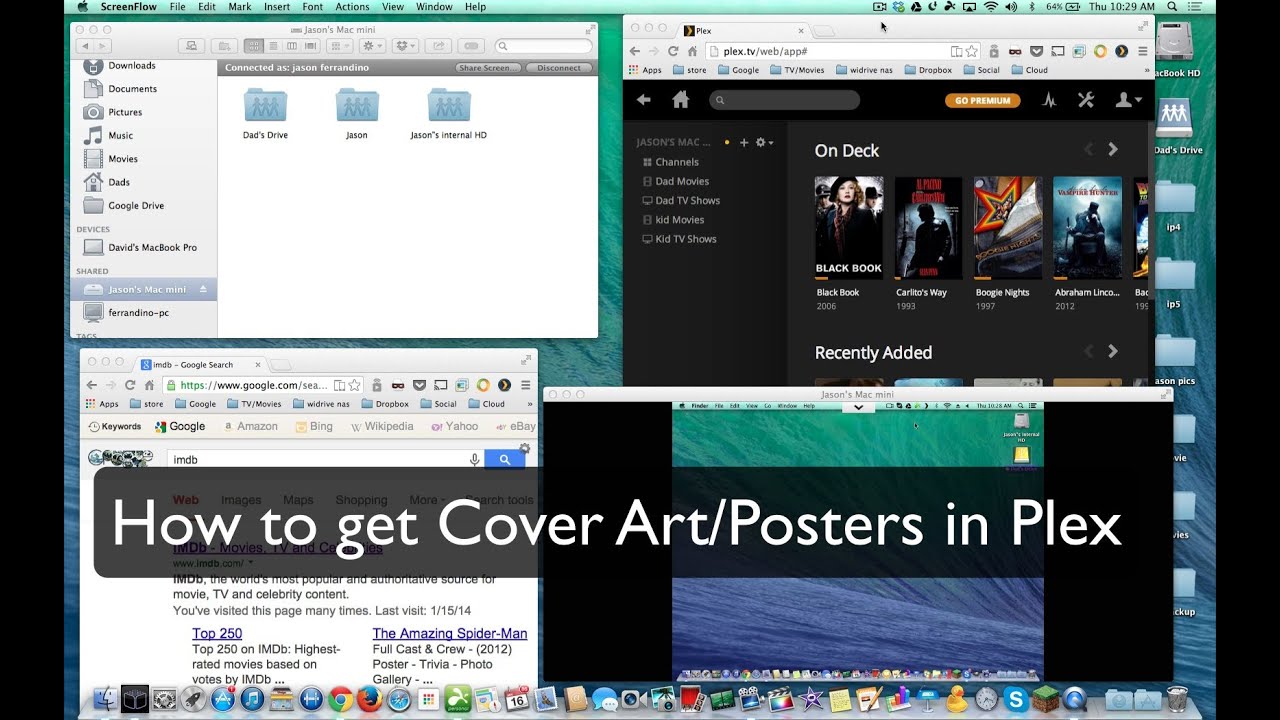
Task: Open Finder action gear dropdown
Action: 372,46
